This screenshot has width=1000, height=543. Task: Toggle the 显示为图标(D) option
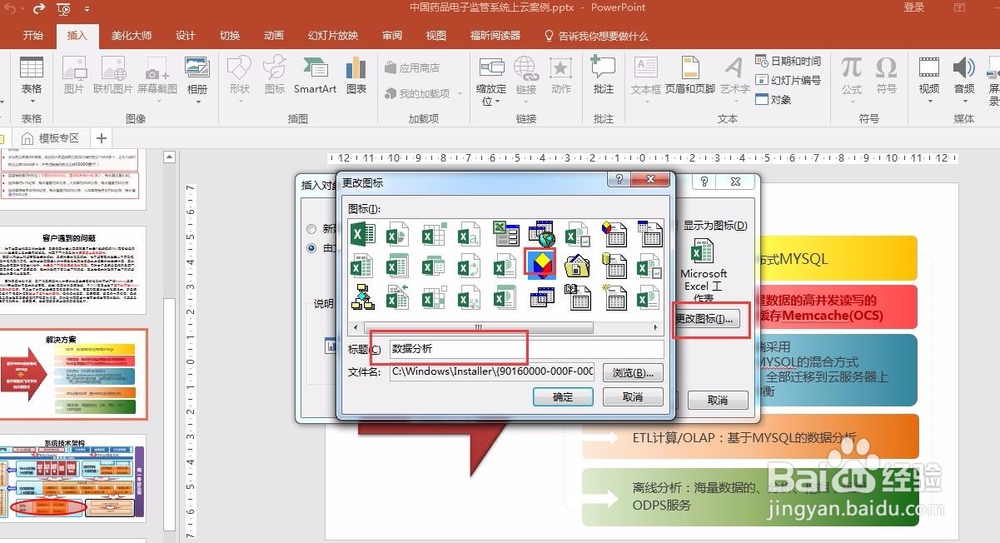pos(714,225)
